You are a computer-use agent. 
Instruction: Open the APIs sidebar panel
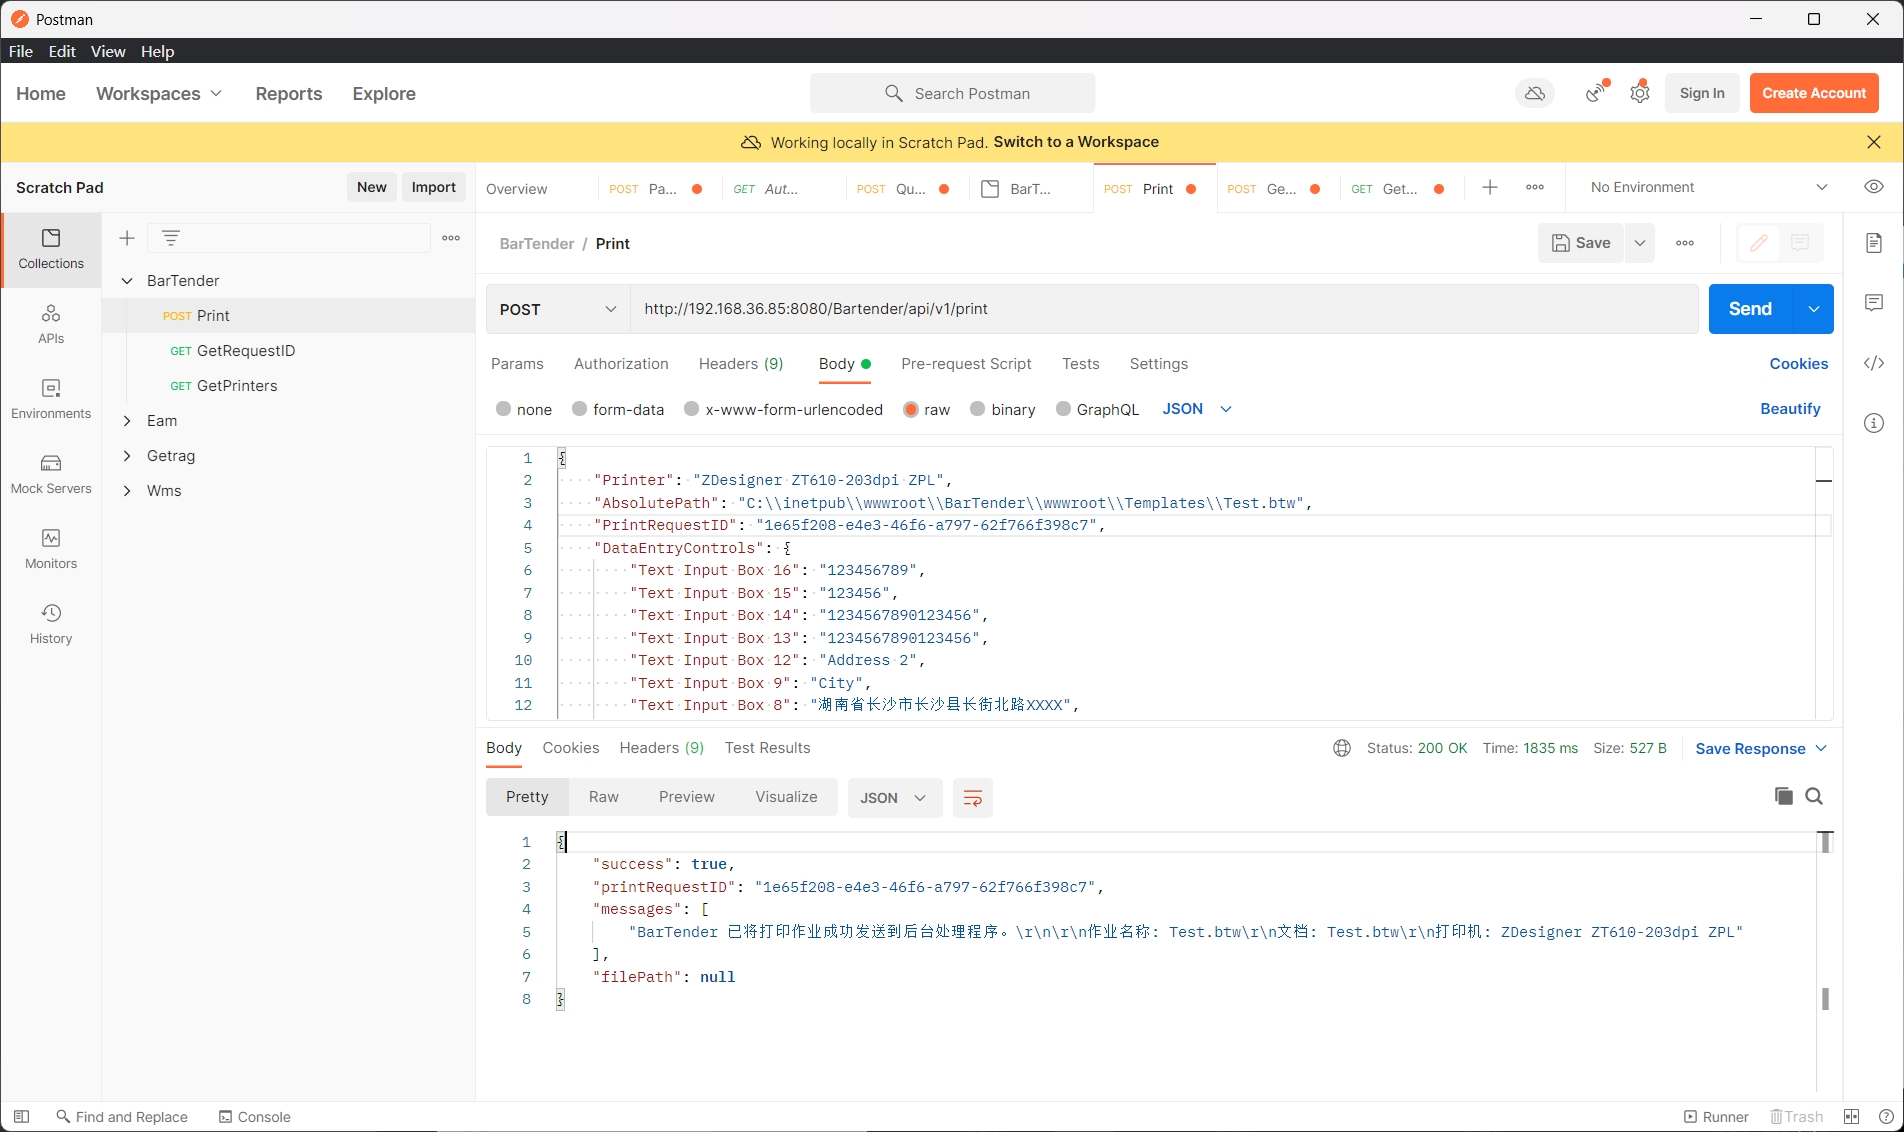tap(51, 324)
